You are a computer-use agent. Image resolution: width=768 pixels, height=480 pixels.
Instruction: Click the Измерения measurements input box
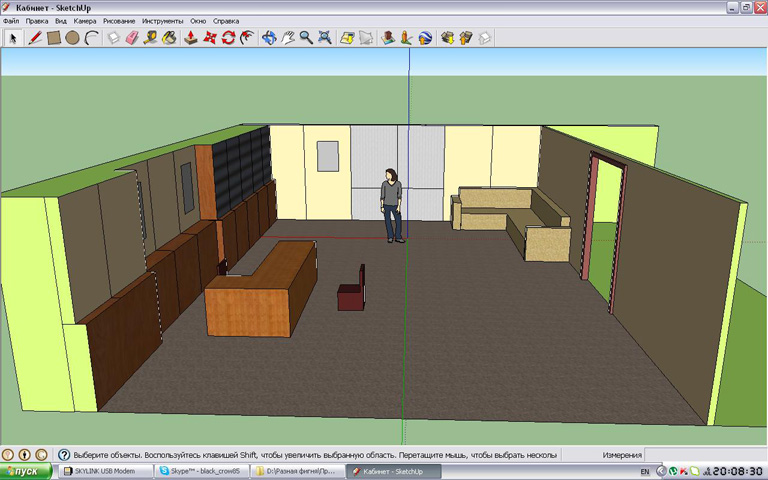tap(705, 455)
